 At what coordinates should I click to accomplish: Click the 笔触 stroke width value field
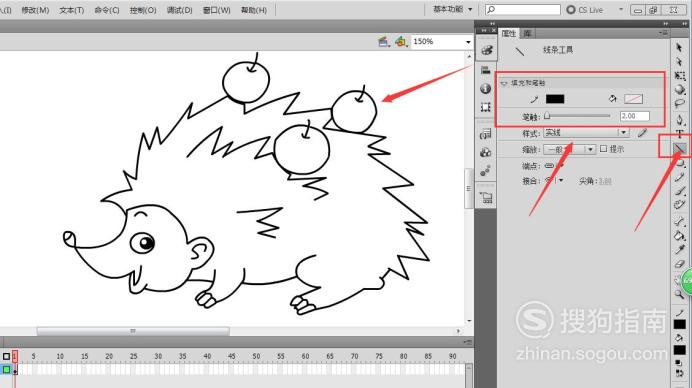tap(635, 116)
